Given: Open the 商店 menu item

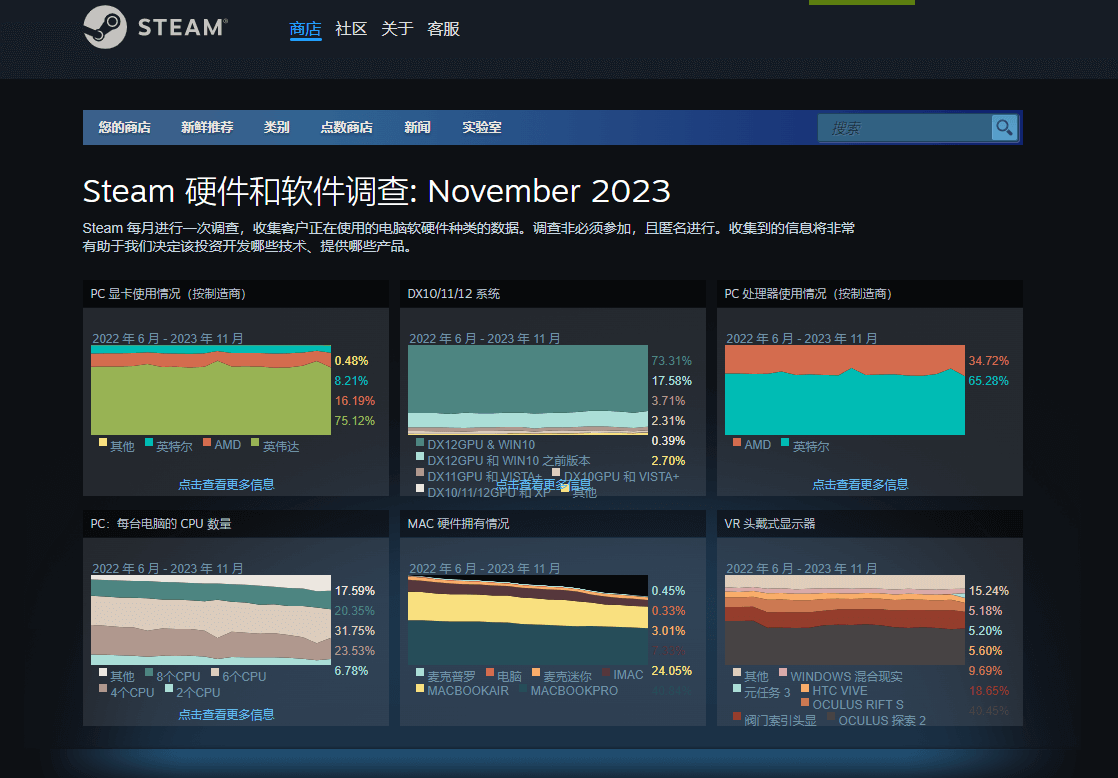Looking at the screenshot, I should tap(305, 29).
